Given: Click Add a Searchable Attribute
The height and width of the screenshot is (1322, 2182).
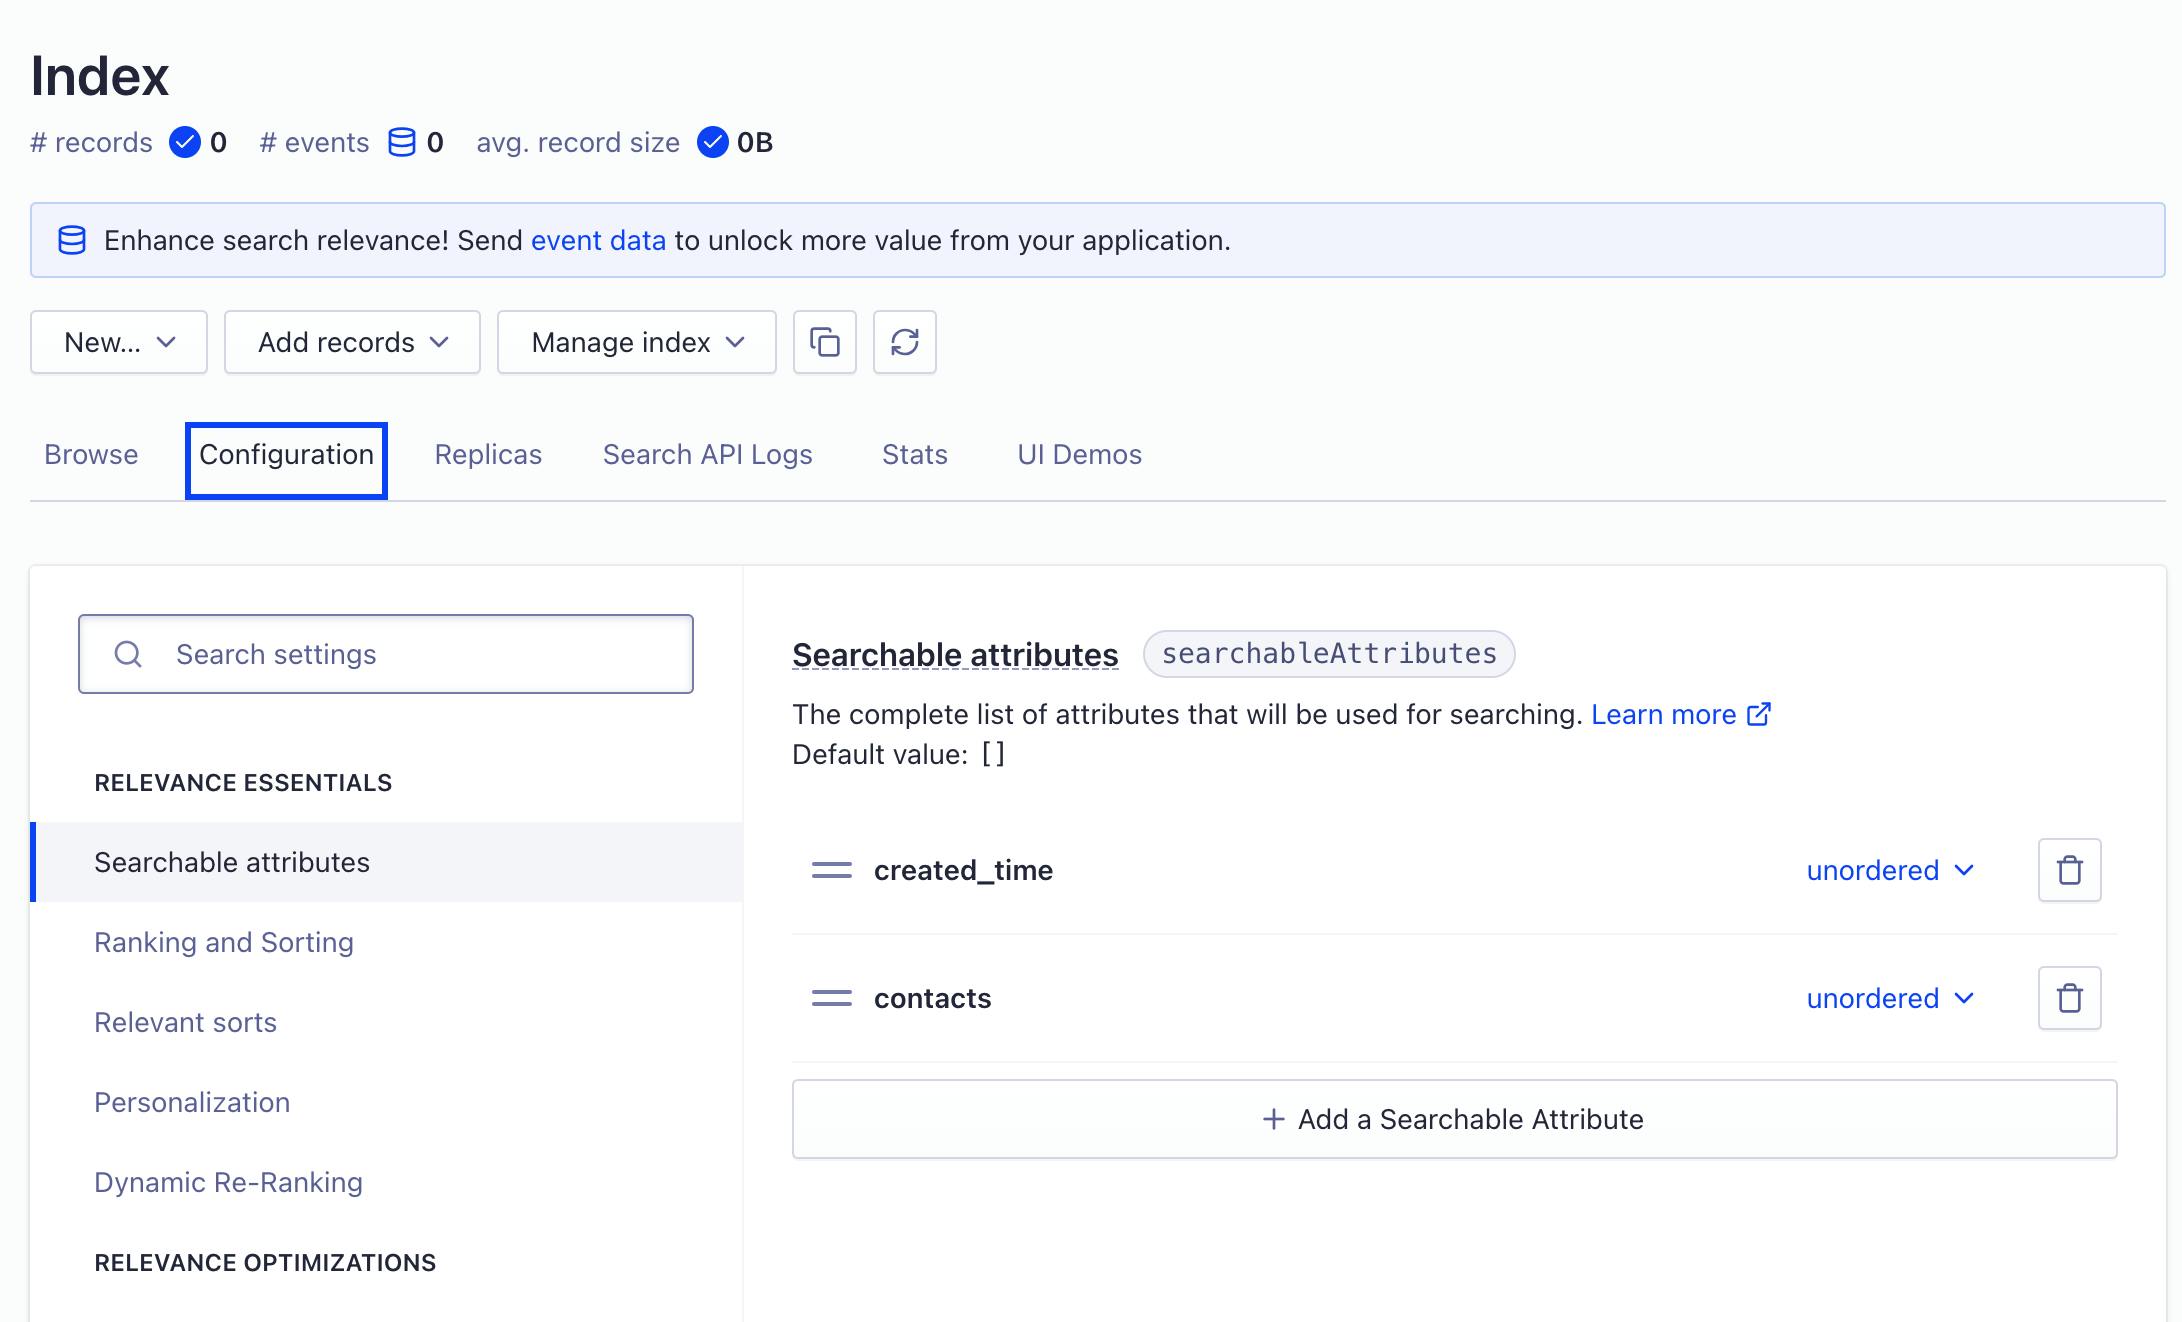Looking at the screenshot, I should 1454,1119.
